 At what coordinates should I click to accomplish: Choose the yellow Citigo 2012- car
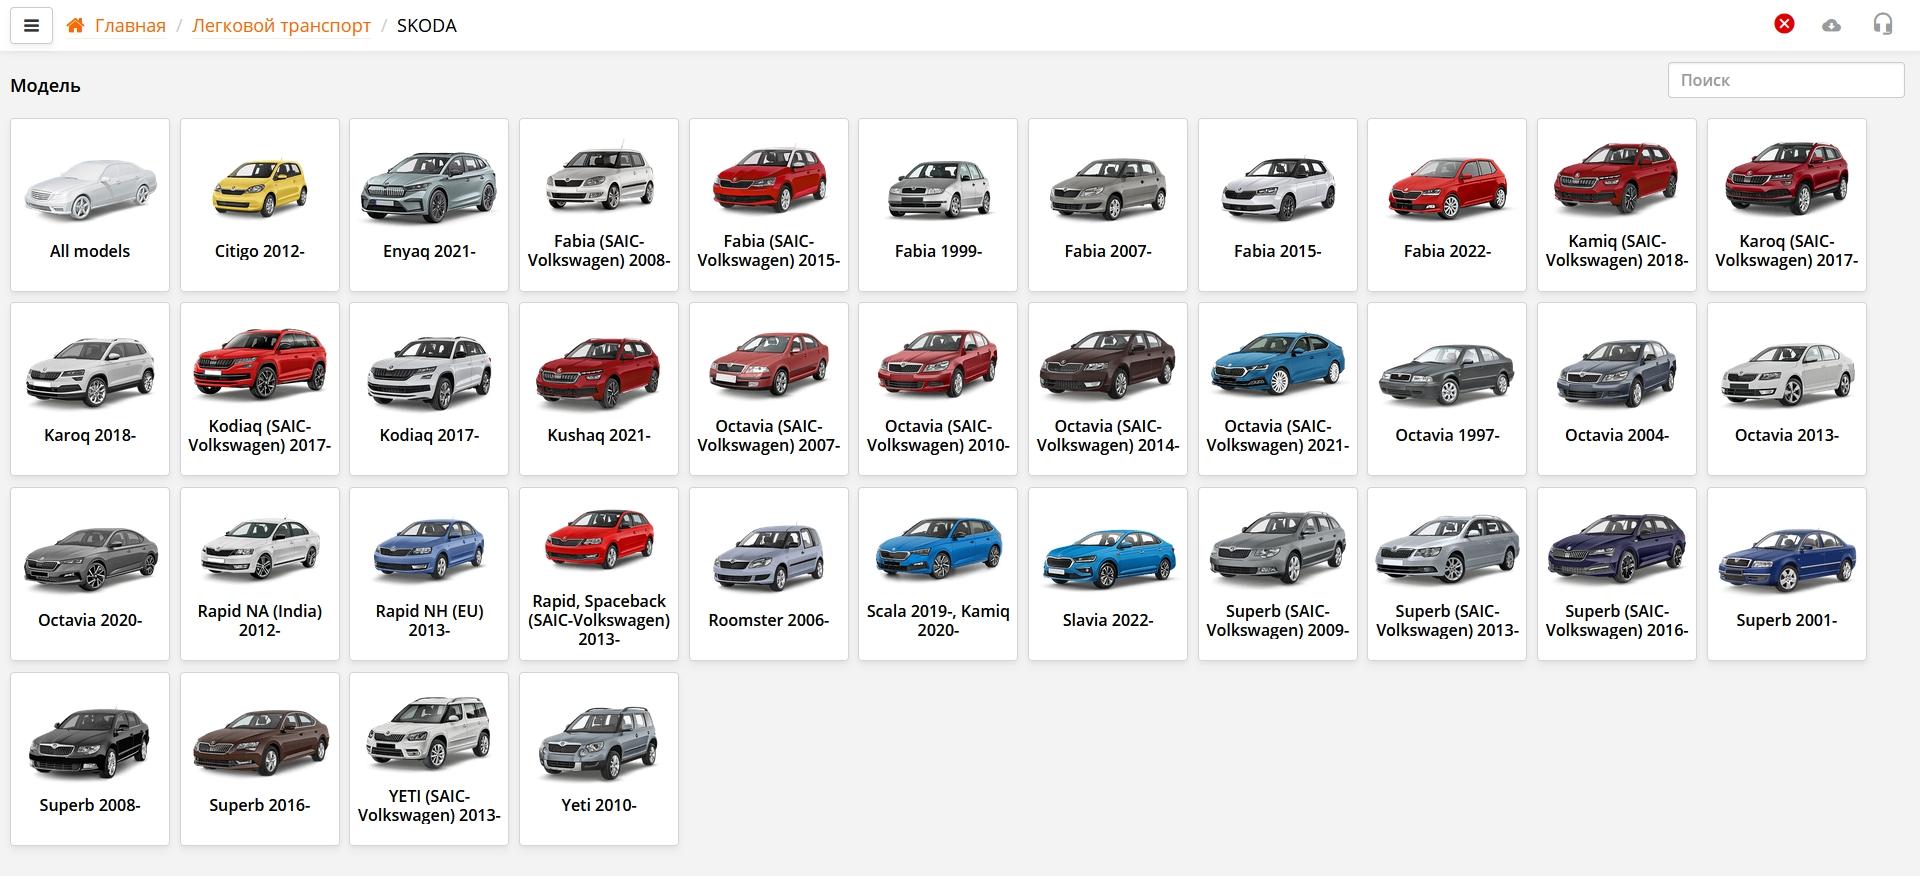pyautogui.click(x=260, y=205)
